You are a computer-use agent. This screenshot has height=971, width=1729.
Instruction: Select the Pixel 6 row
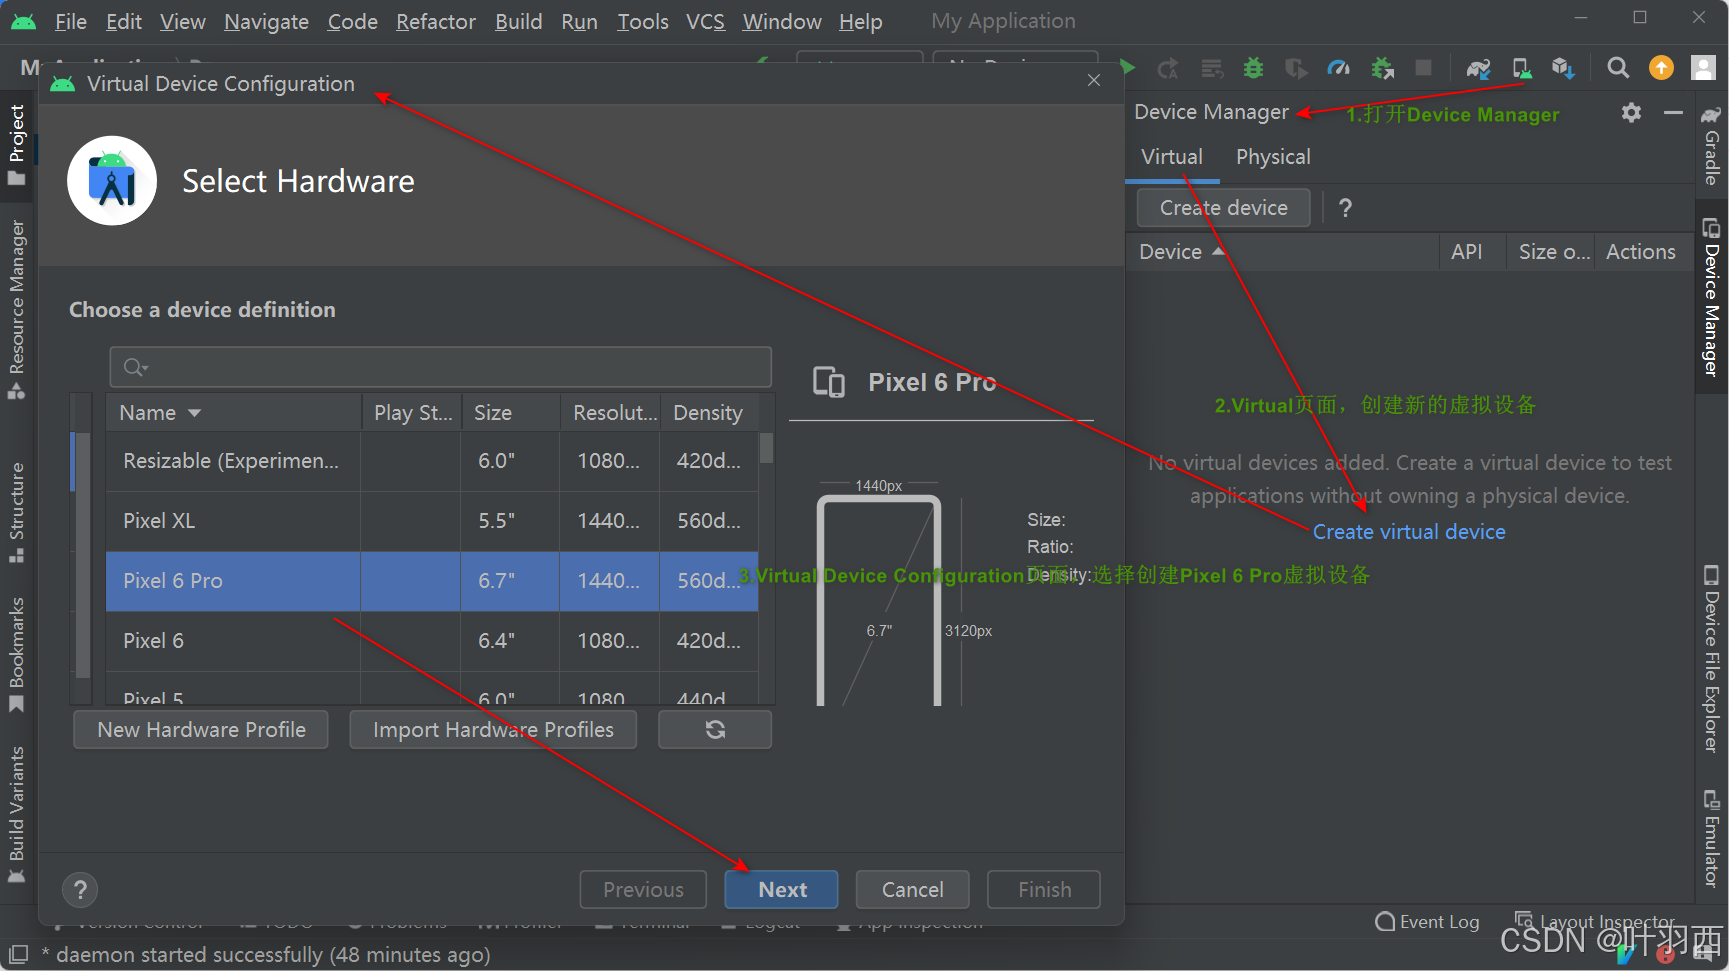[x=432, y=641]
